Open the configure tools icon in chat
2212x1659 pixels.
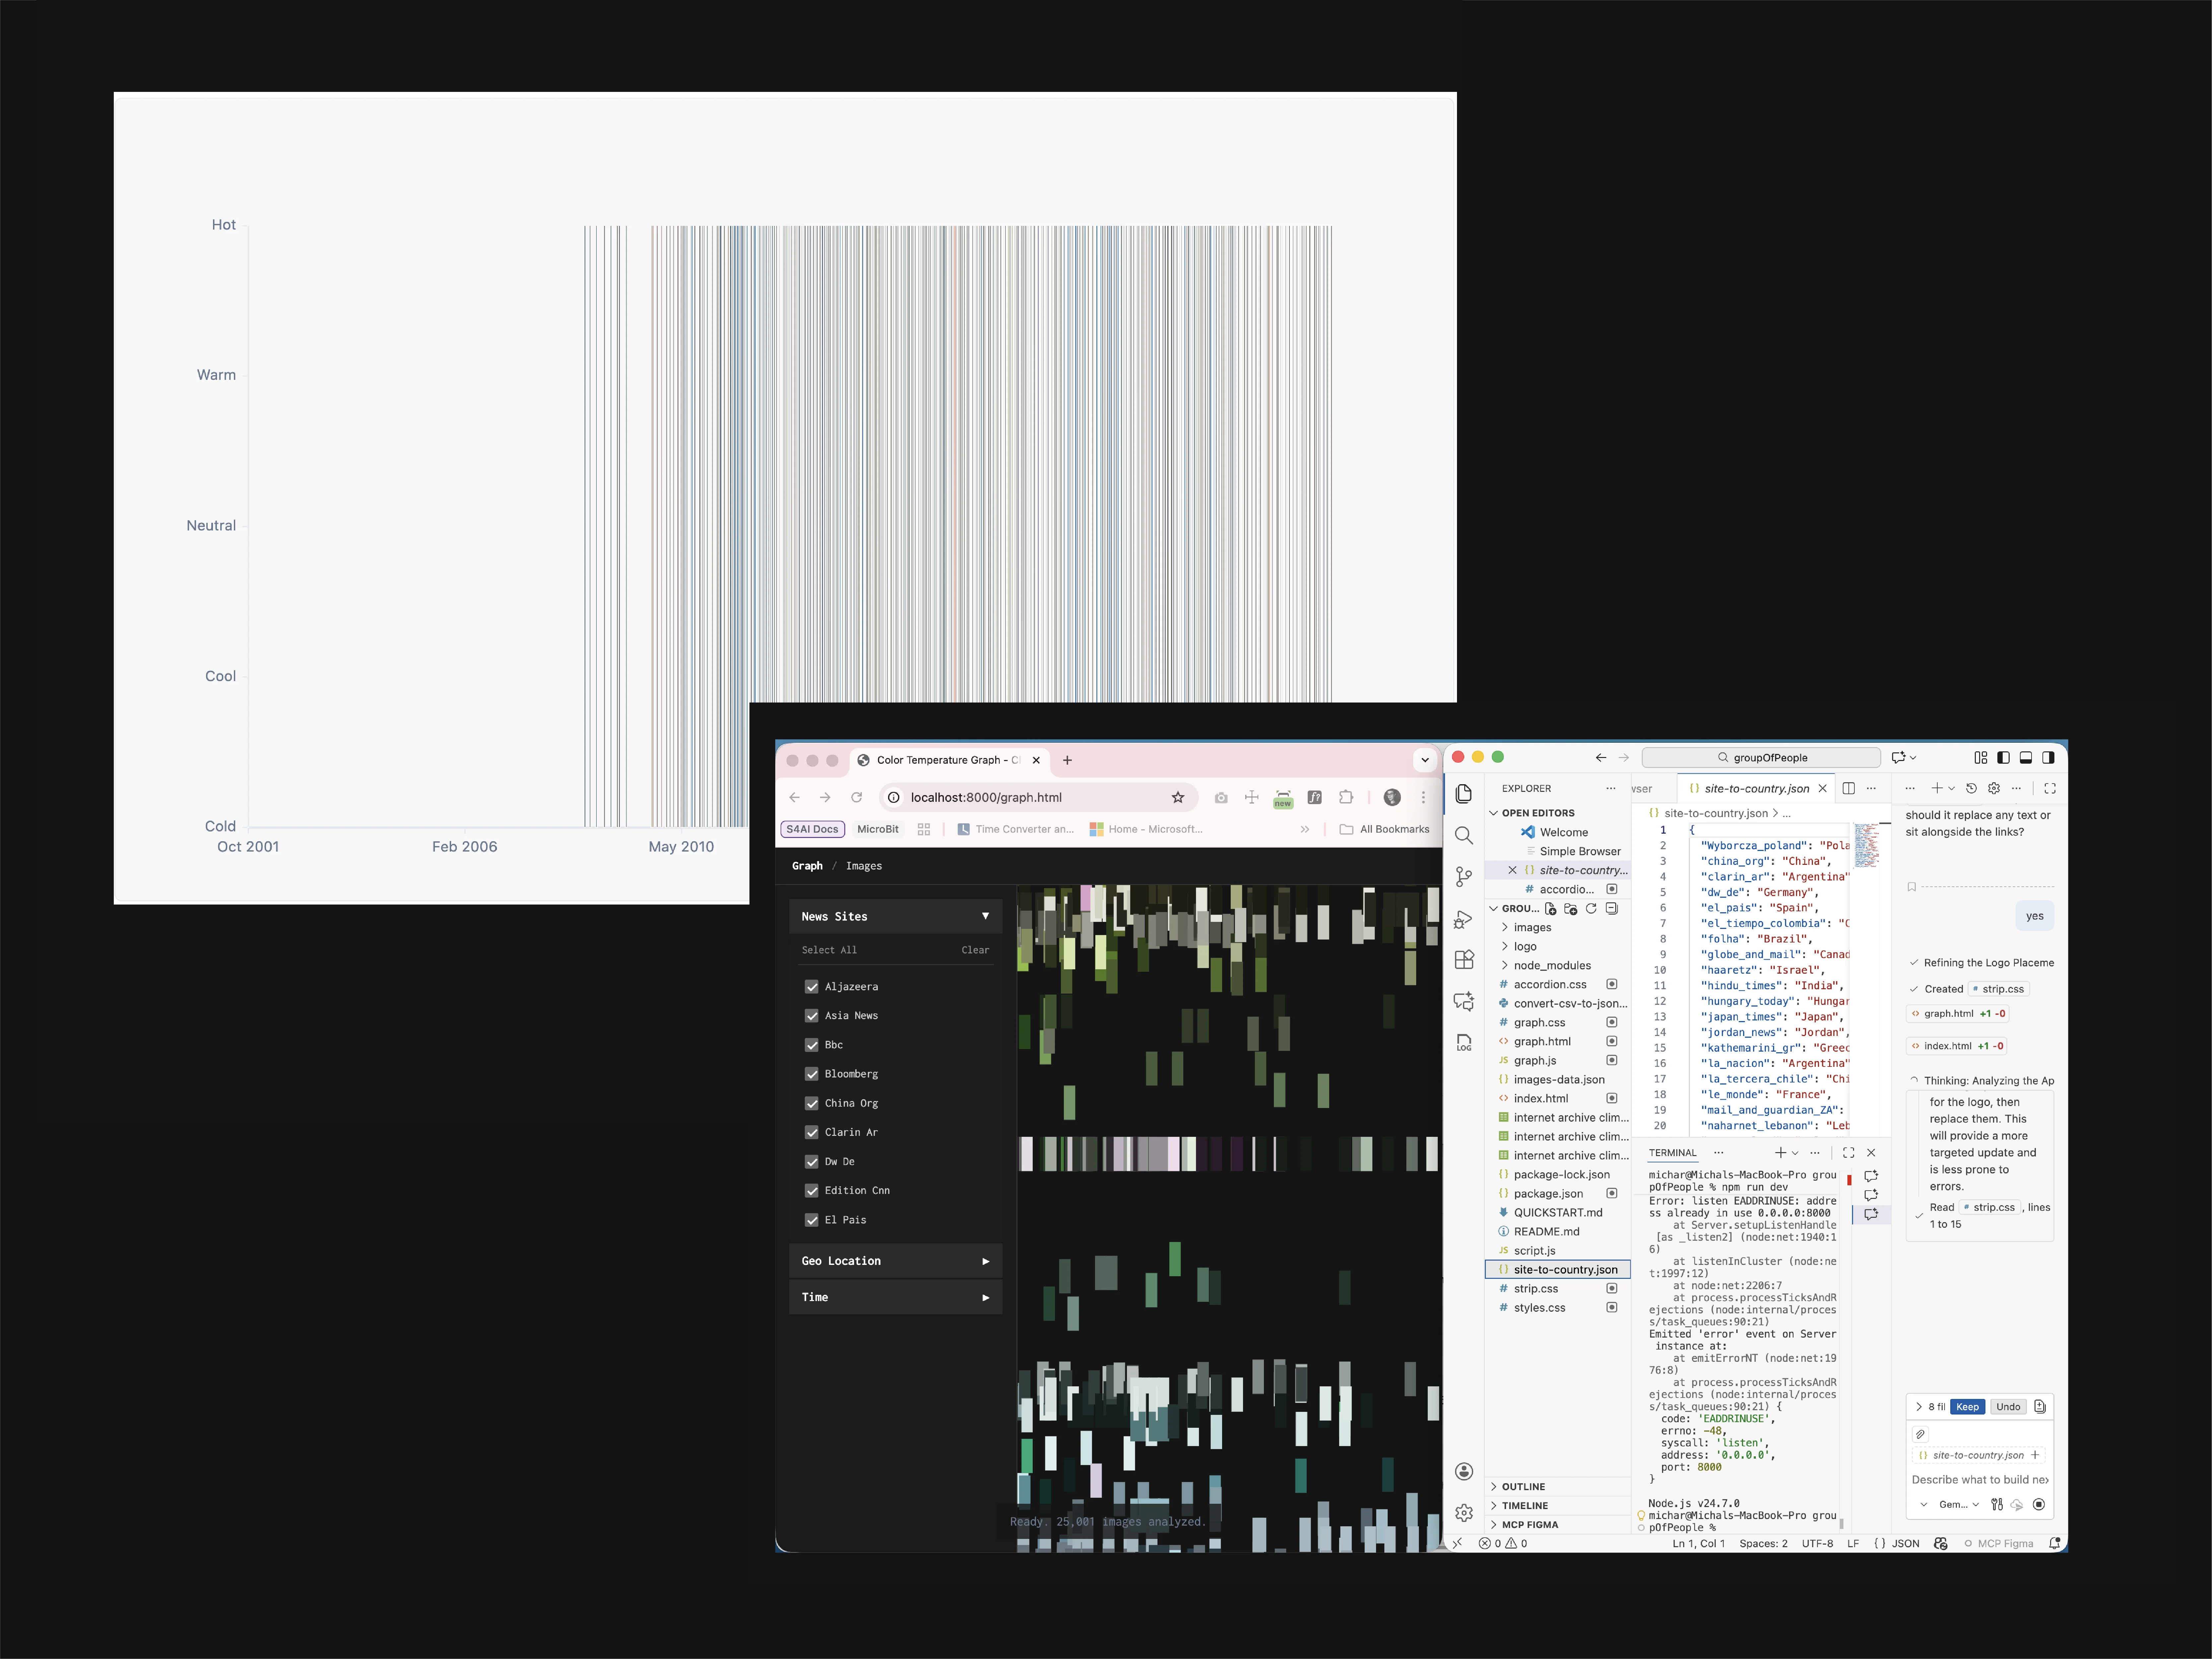click(x=1997, y=1504)
